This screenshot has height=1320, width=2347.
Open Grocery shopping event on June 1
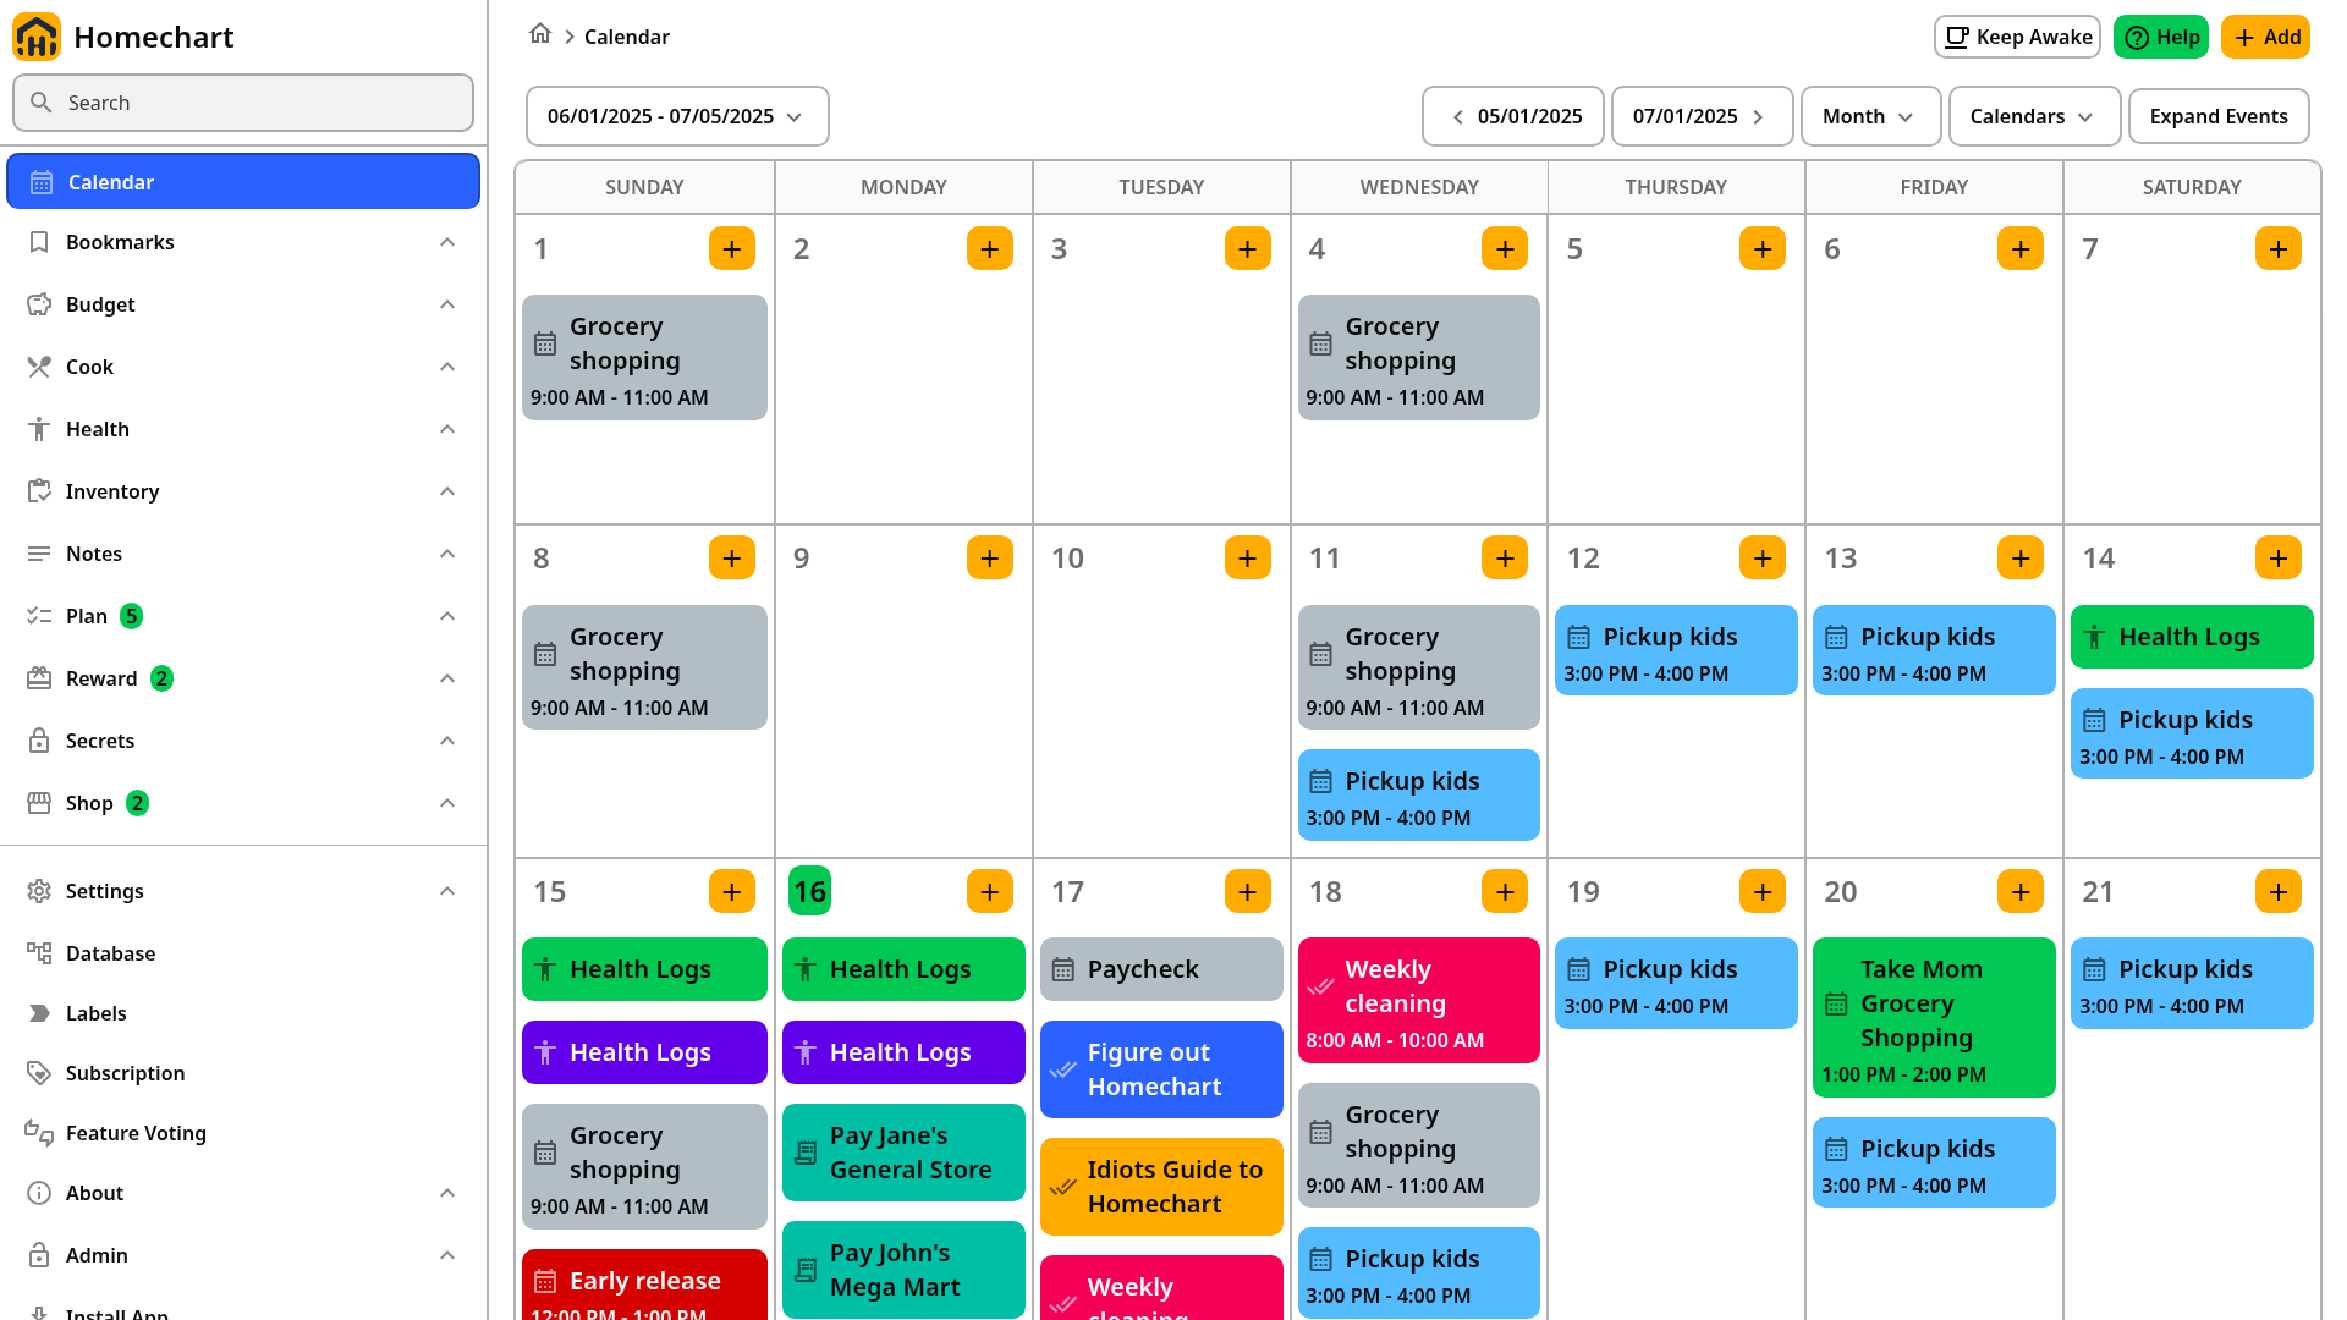tap(644, 357)
